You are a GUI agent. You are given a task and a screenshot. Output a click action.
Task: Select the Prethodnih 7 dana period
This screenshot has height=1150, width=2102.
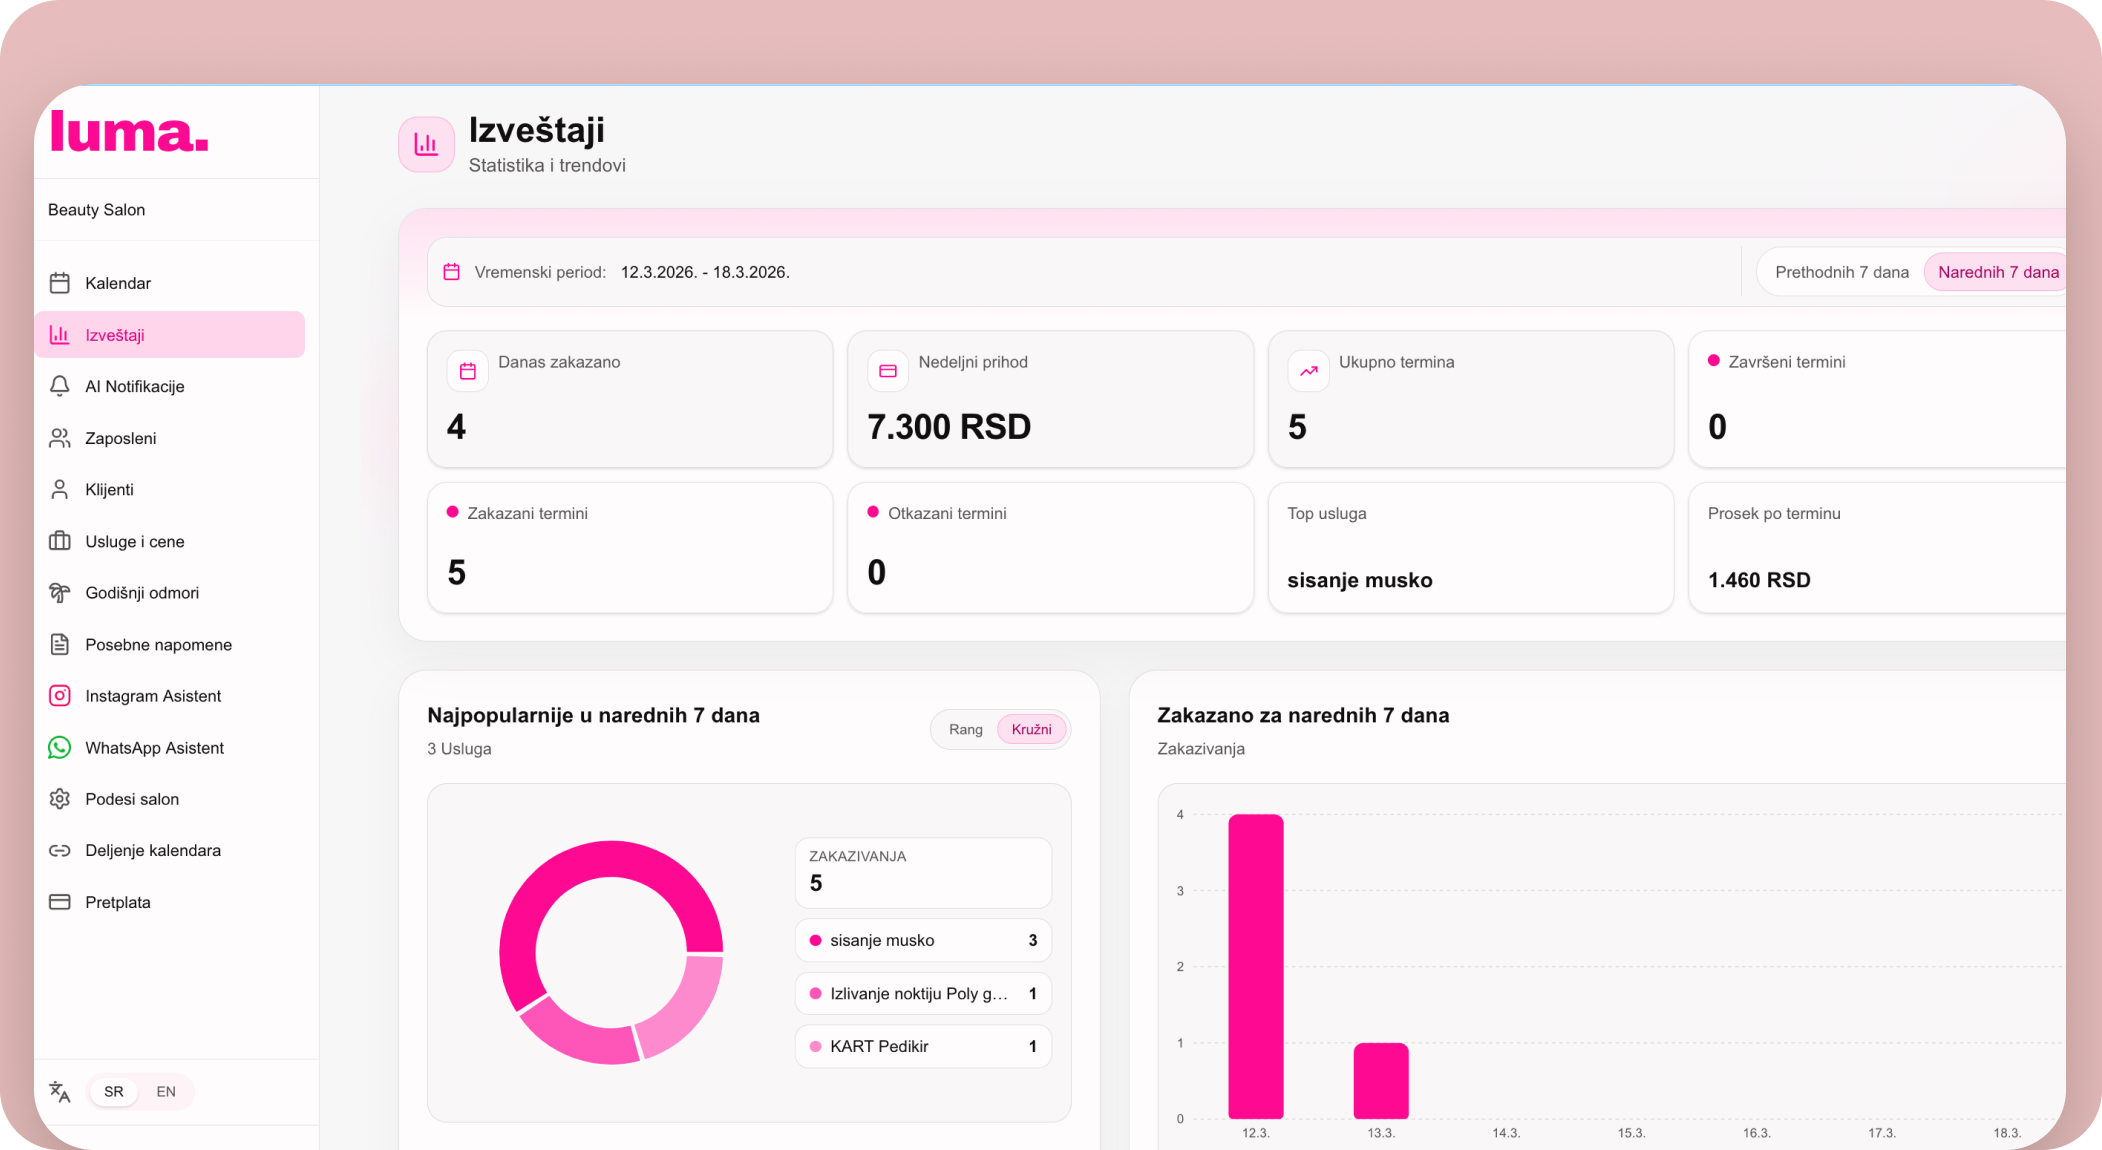1841,272
